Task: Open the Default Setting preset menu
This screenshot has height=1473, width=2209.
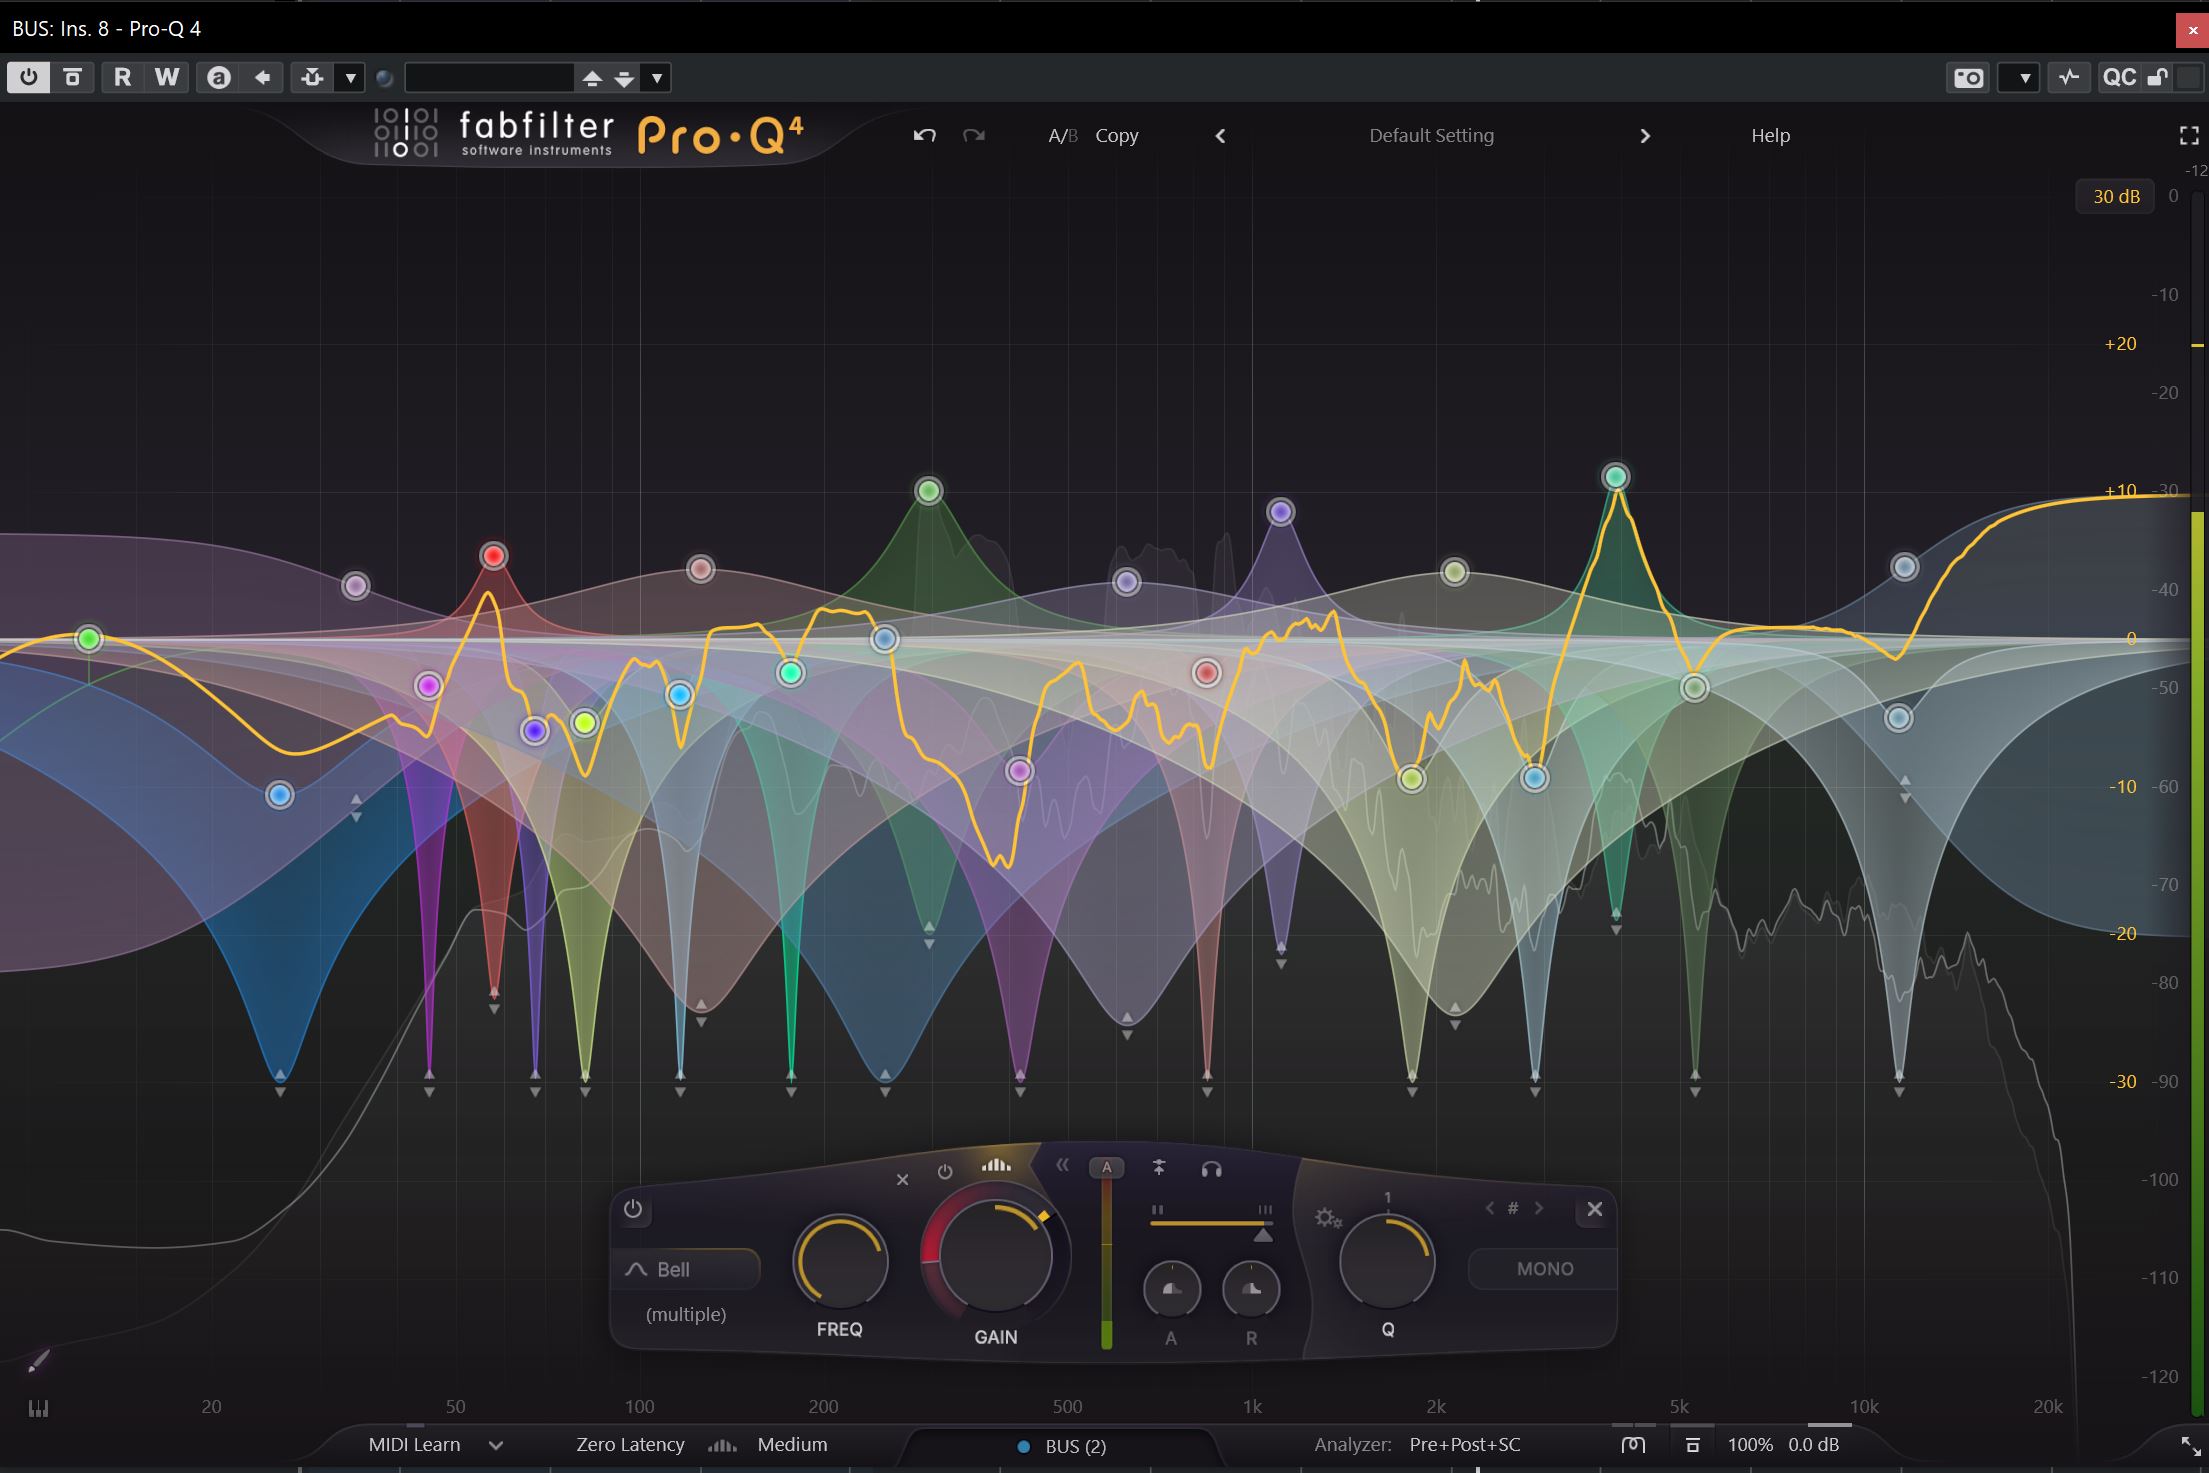Action: coord(1430,135)
